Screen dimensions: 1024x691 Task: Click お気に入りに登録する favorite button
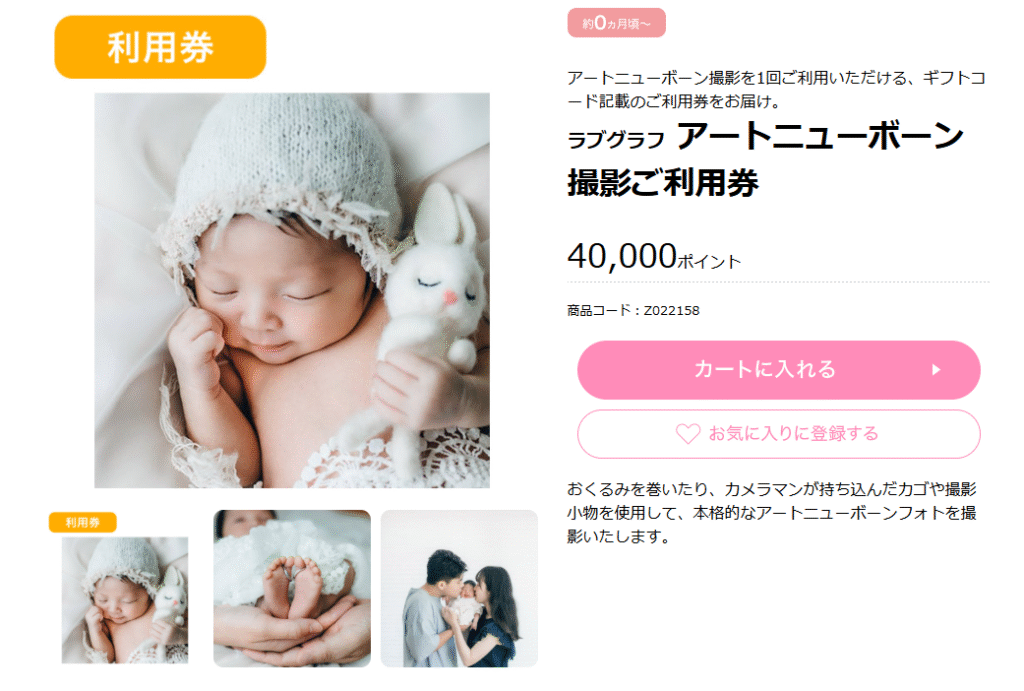(778, 434)
